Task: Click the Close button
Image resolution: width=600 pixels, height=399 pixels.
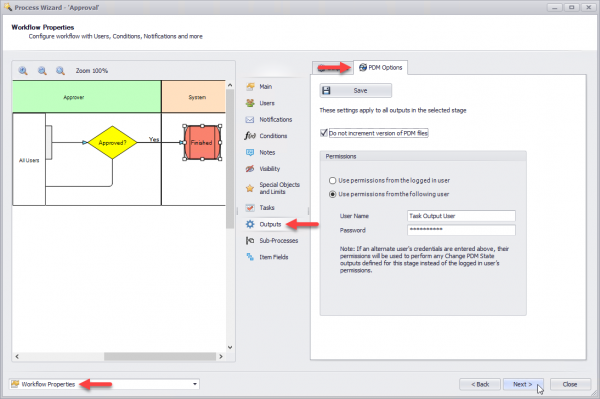Action: pos(570,384)
